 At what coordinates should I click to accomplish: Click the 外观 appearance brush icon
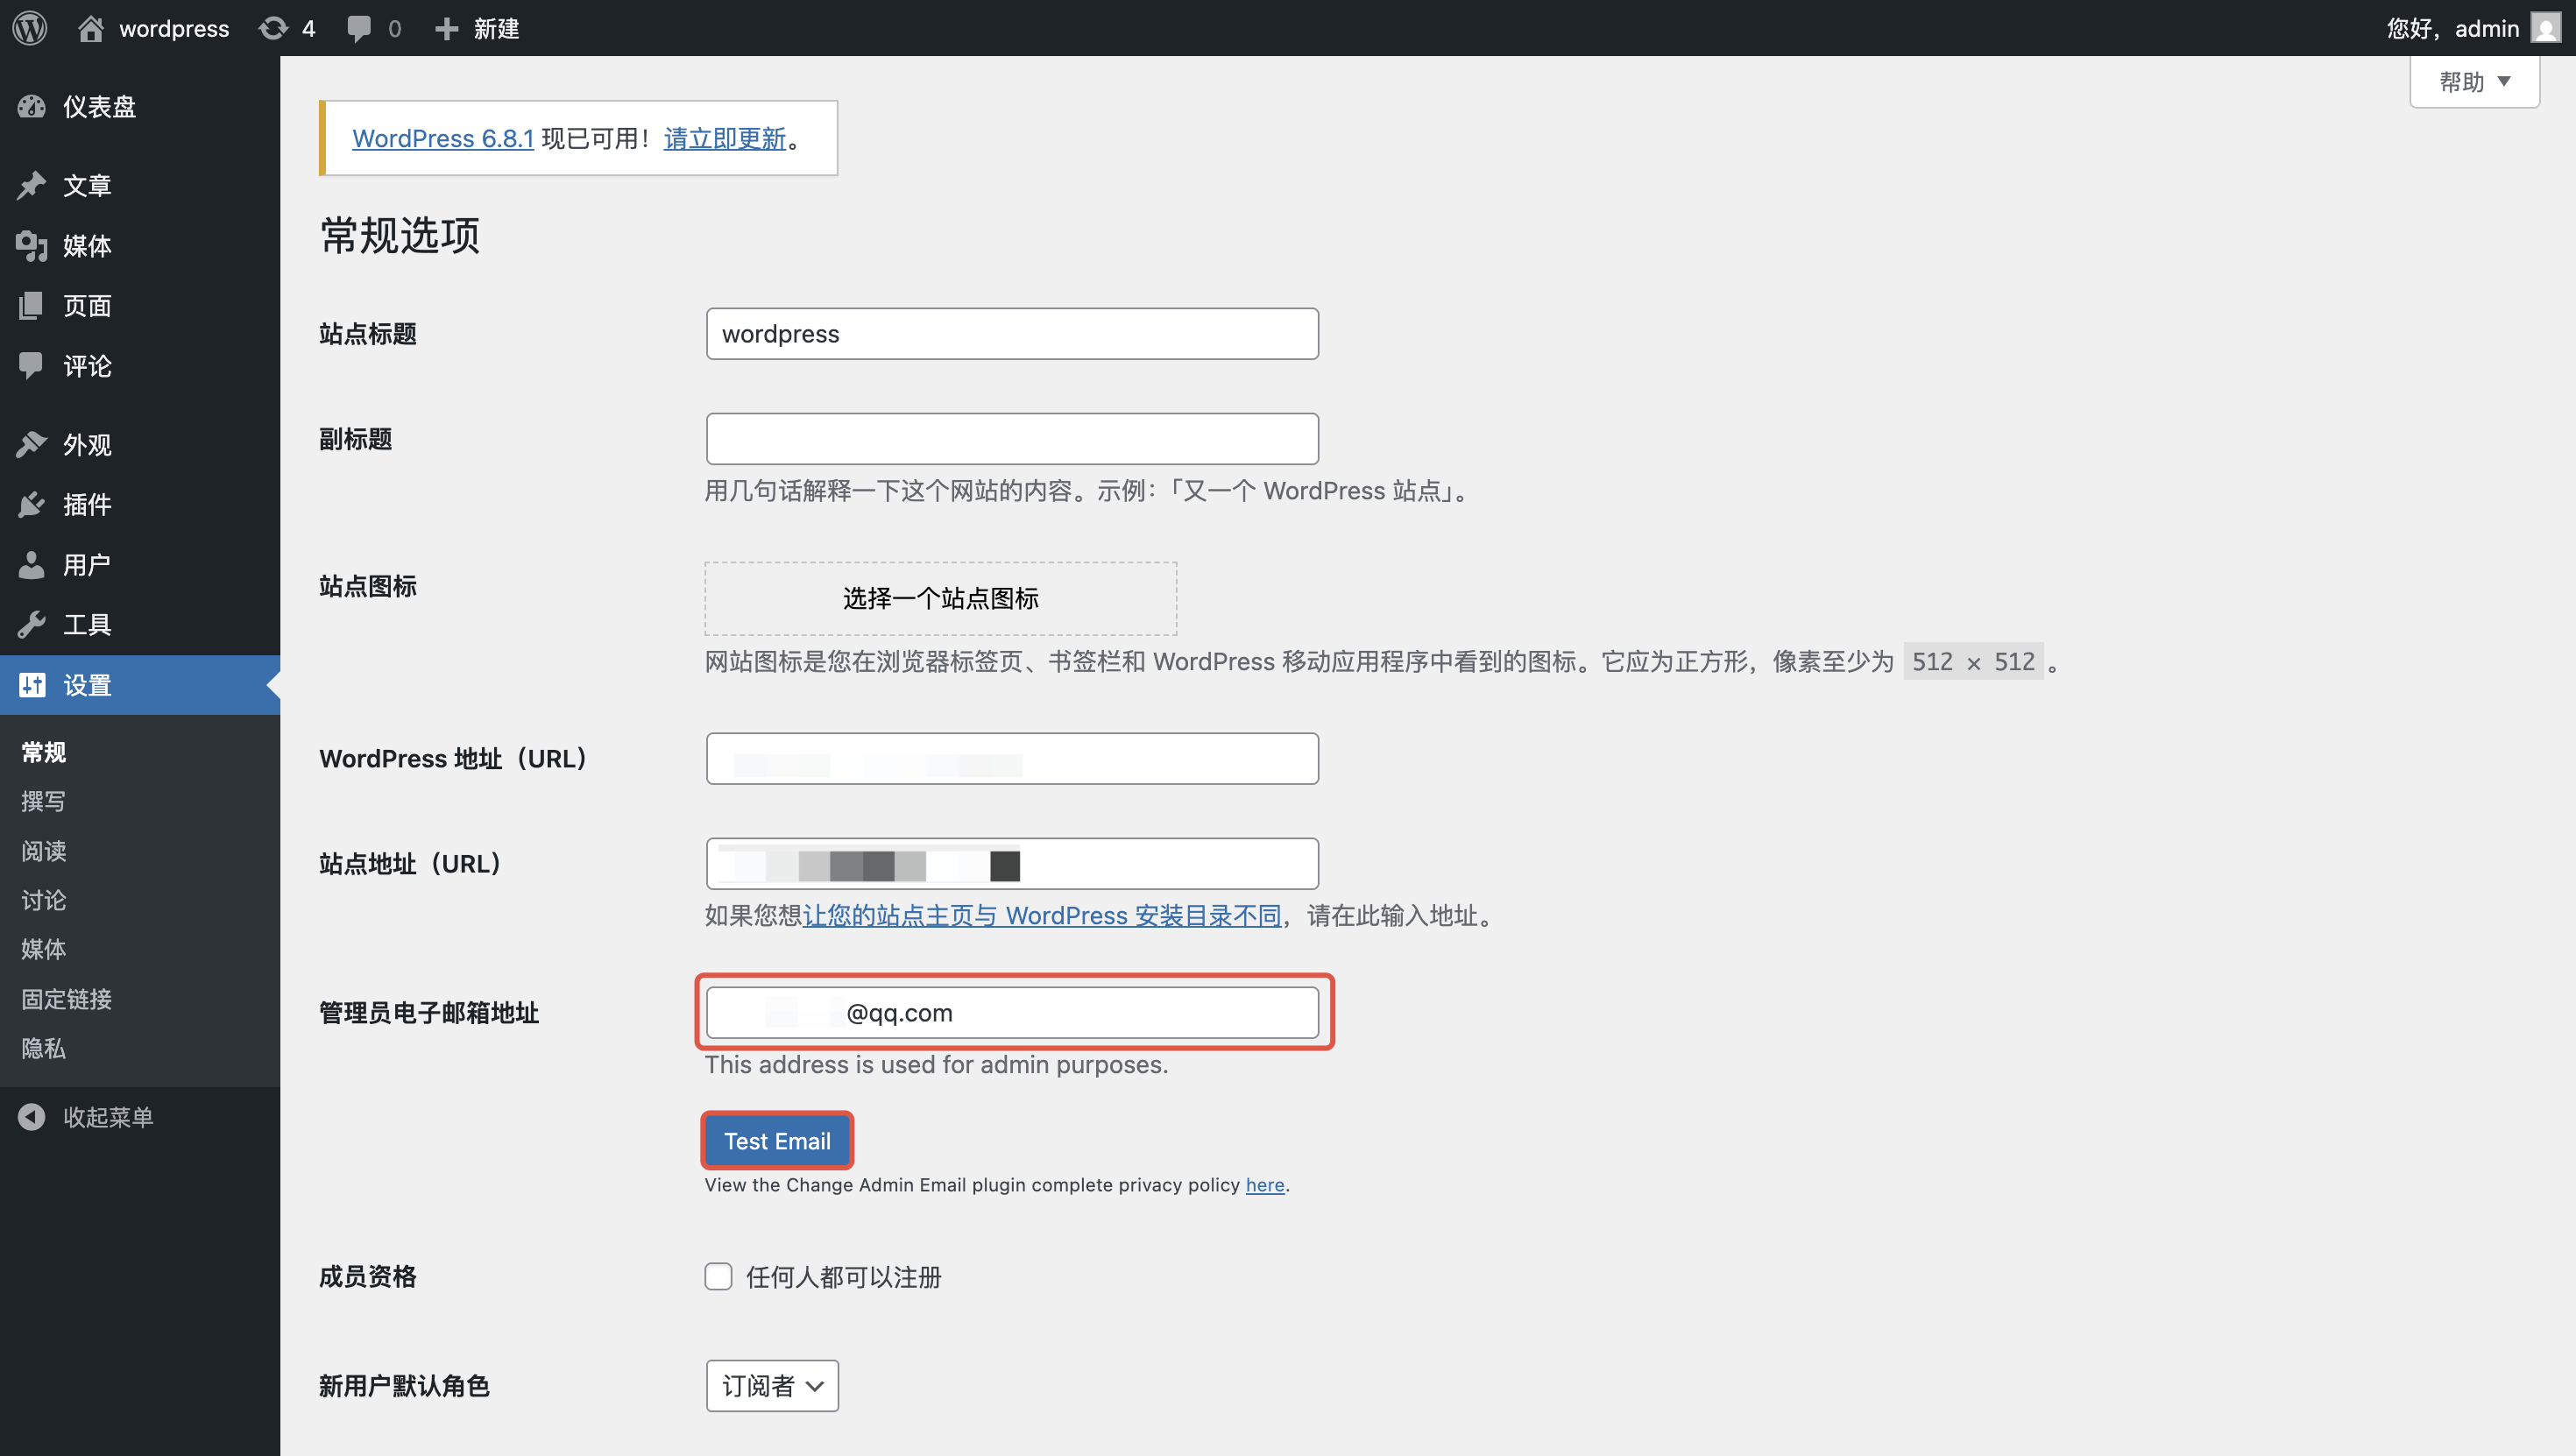tap(32, 444)
